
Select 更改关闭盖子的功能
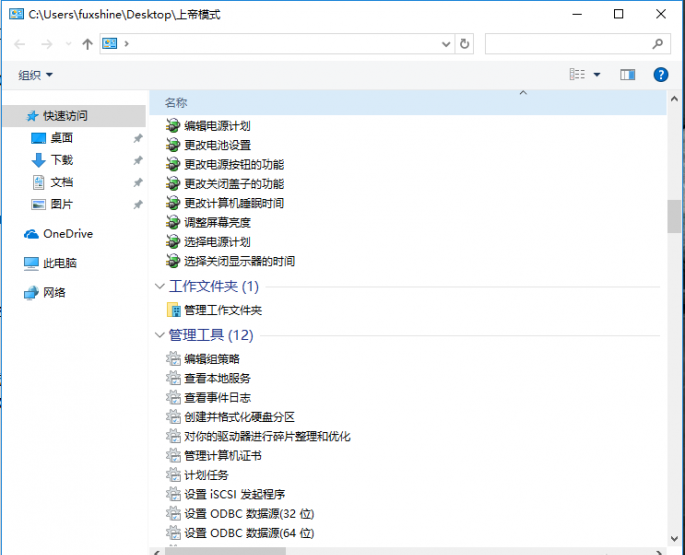click(x=234, y=184)
